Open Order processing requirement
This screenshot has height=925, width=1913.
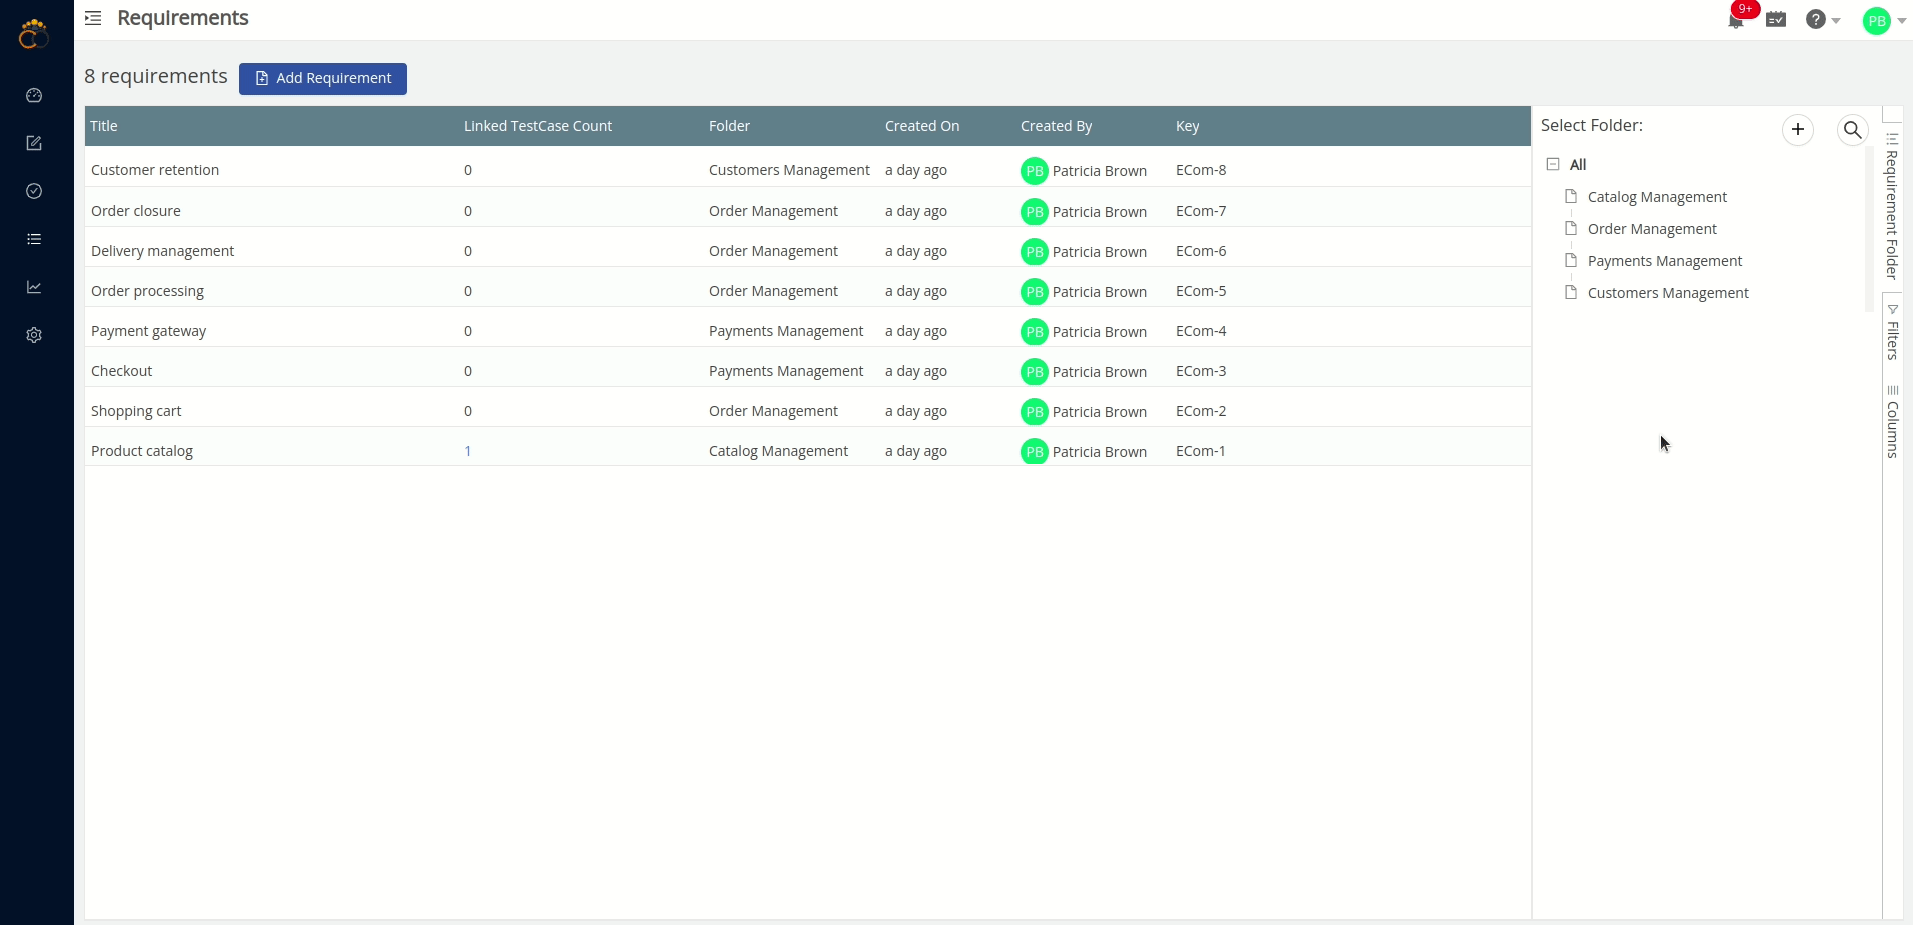(x=147, y=291)
